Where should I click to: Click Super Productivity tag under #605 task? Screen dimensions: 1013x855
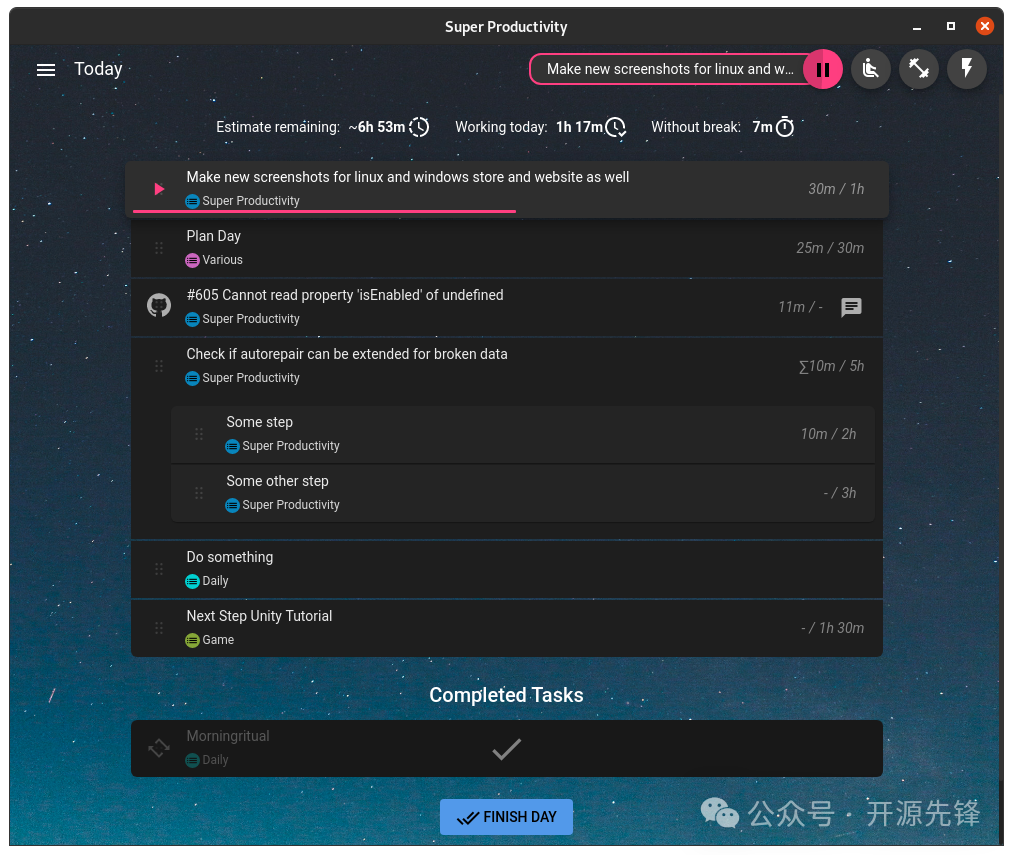[242, 319]
